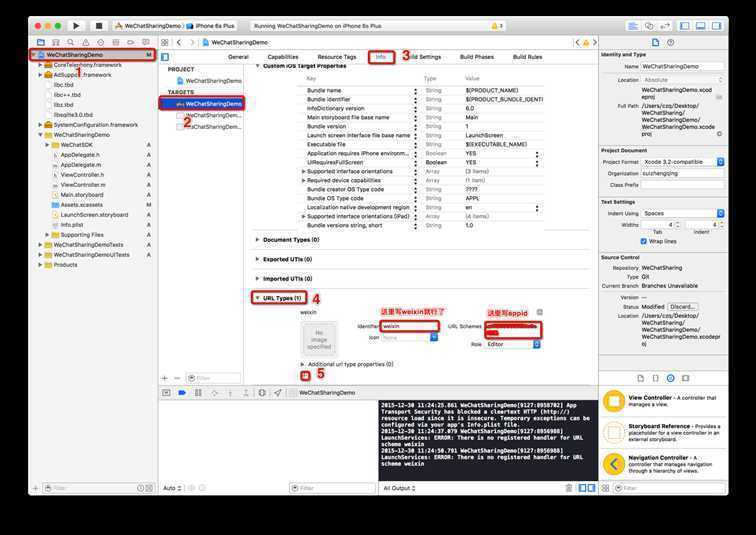Viewport: 756px width, 535px height.
Task: Hide the utilities panel
Action: click(716, 26)
